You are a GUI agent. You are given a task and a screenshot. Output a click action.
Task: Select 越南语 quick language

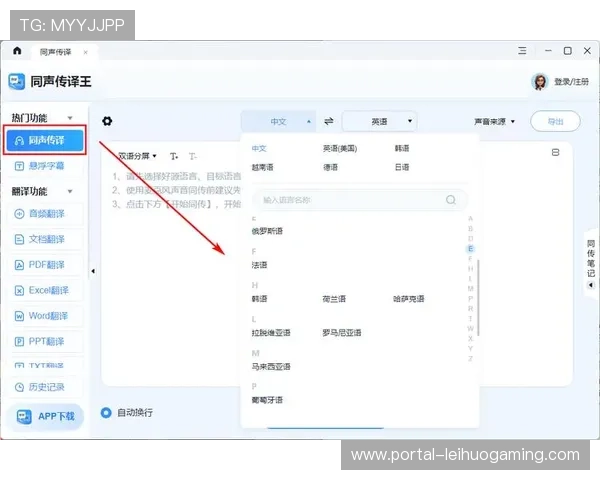(x=262, y=167)
